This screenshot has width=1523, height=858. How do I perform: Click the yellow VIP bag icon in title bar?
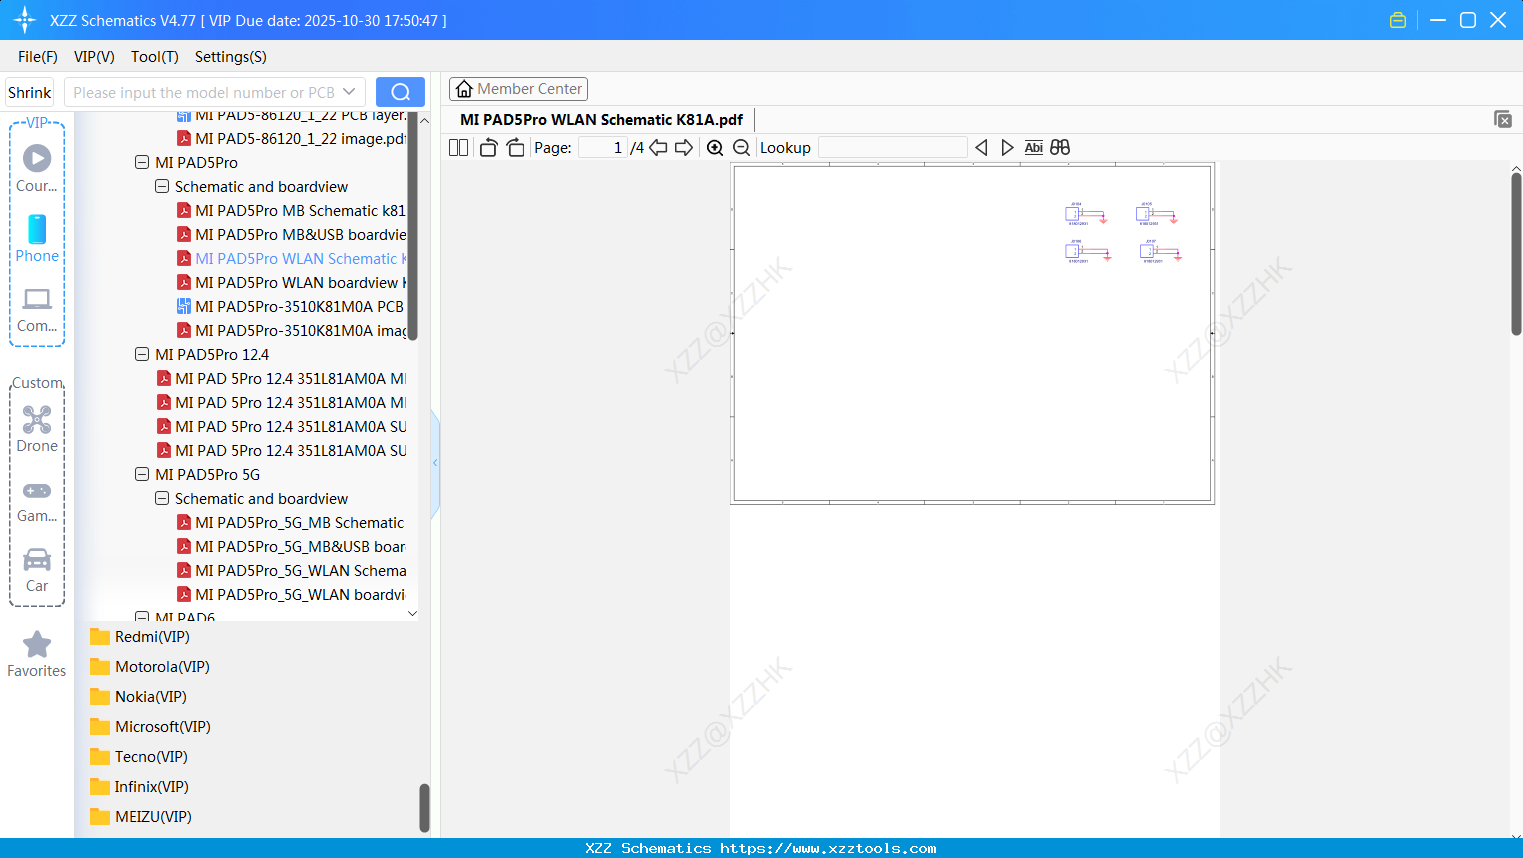tap(1398, 20)
